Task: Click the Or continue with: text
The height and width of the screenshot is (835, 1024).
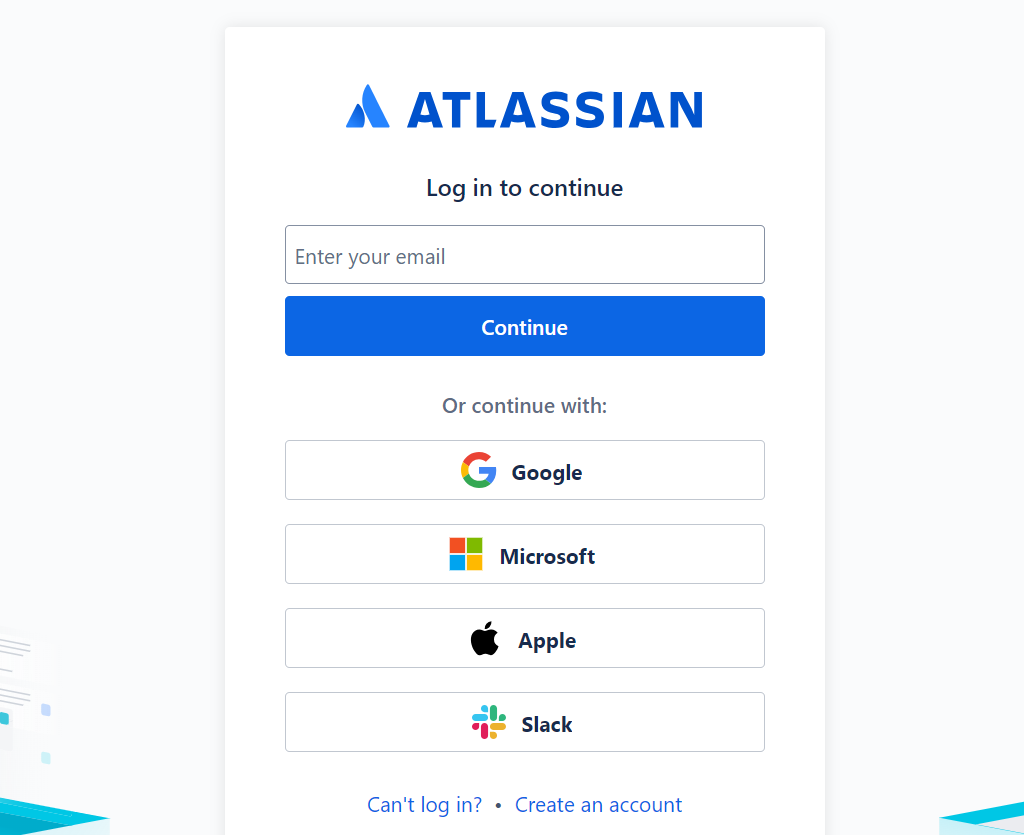Action: (x=524, y=406)
